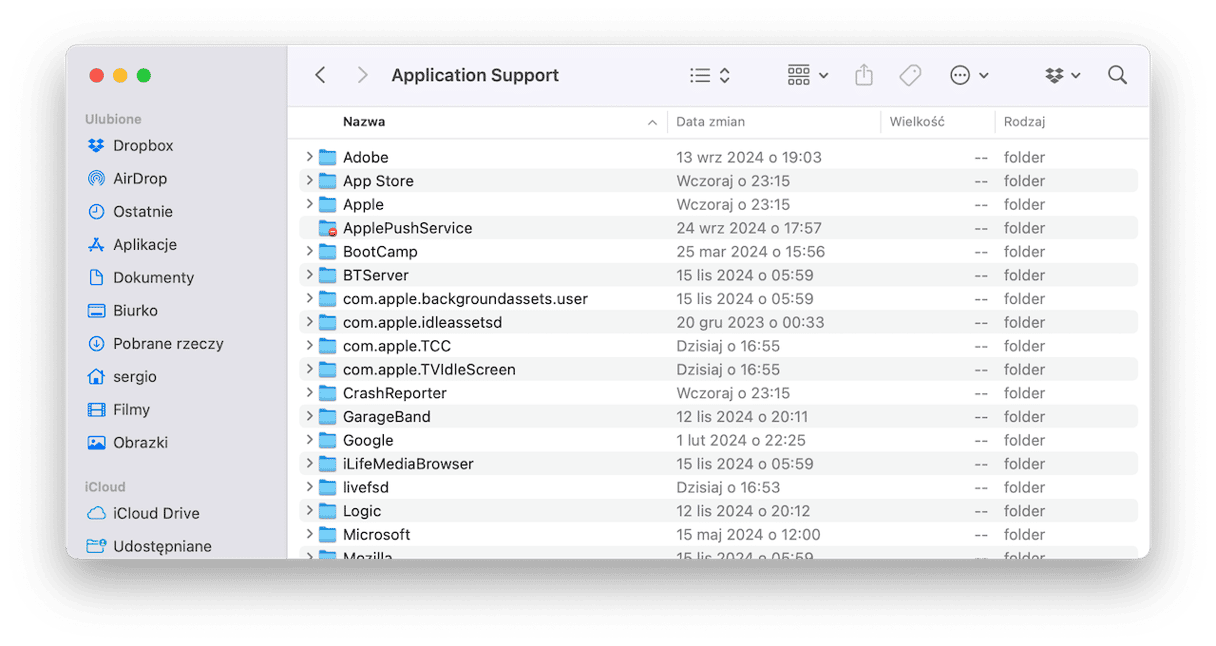Screen dimensions: 1216x646
Task: Expand the com.apple.TCC folder
Action: [309, 346]
